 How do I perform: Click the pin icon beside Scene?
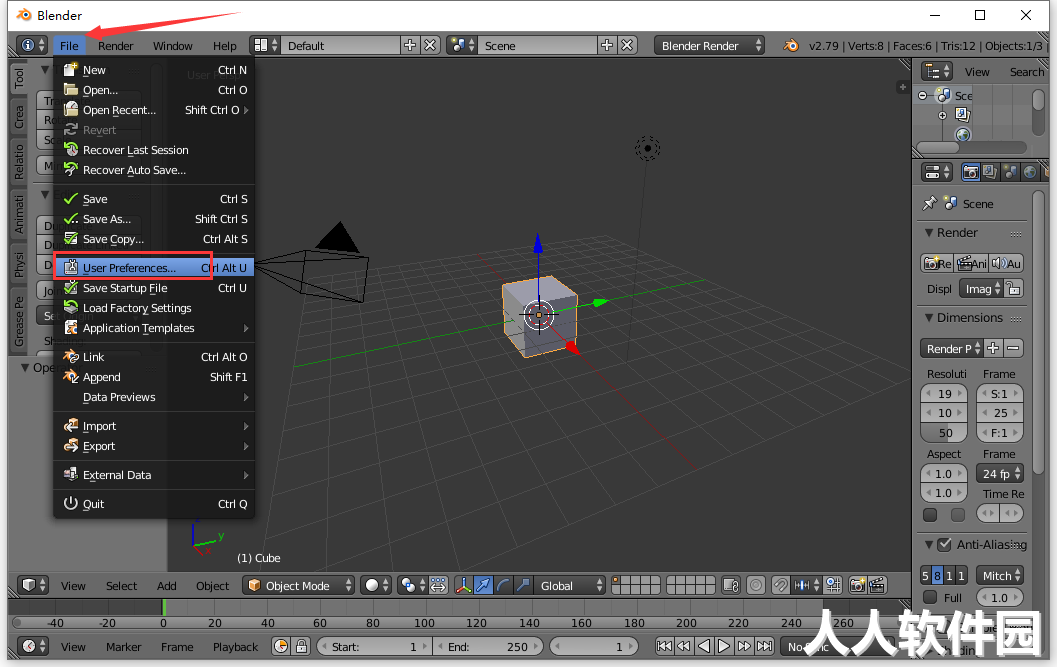(x=930, y=203)
